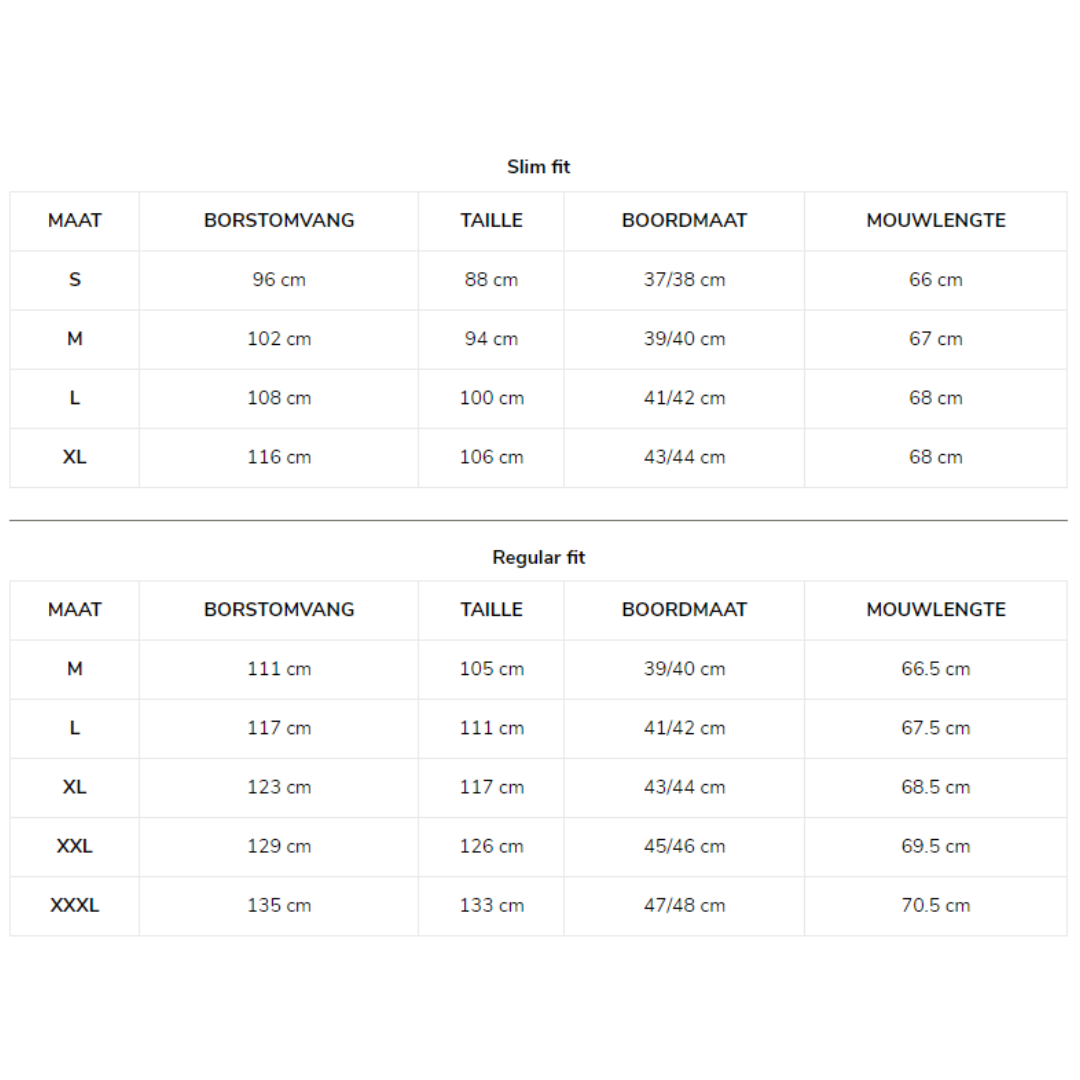
Task: Click the 47/48 cm boordmaat cell
Action: (684, 905)
